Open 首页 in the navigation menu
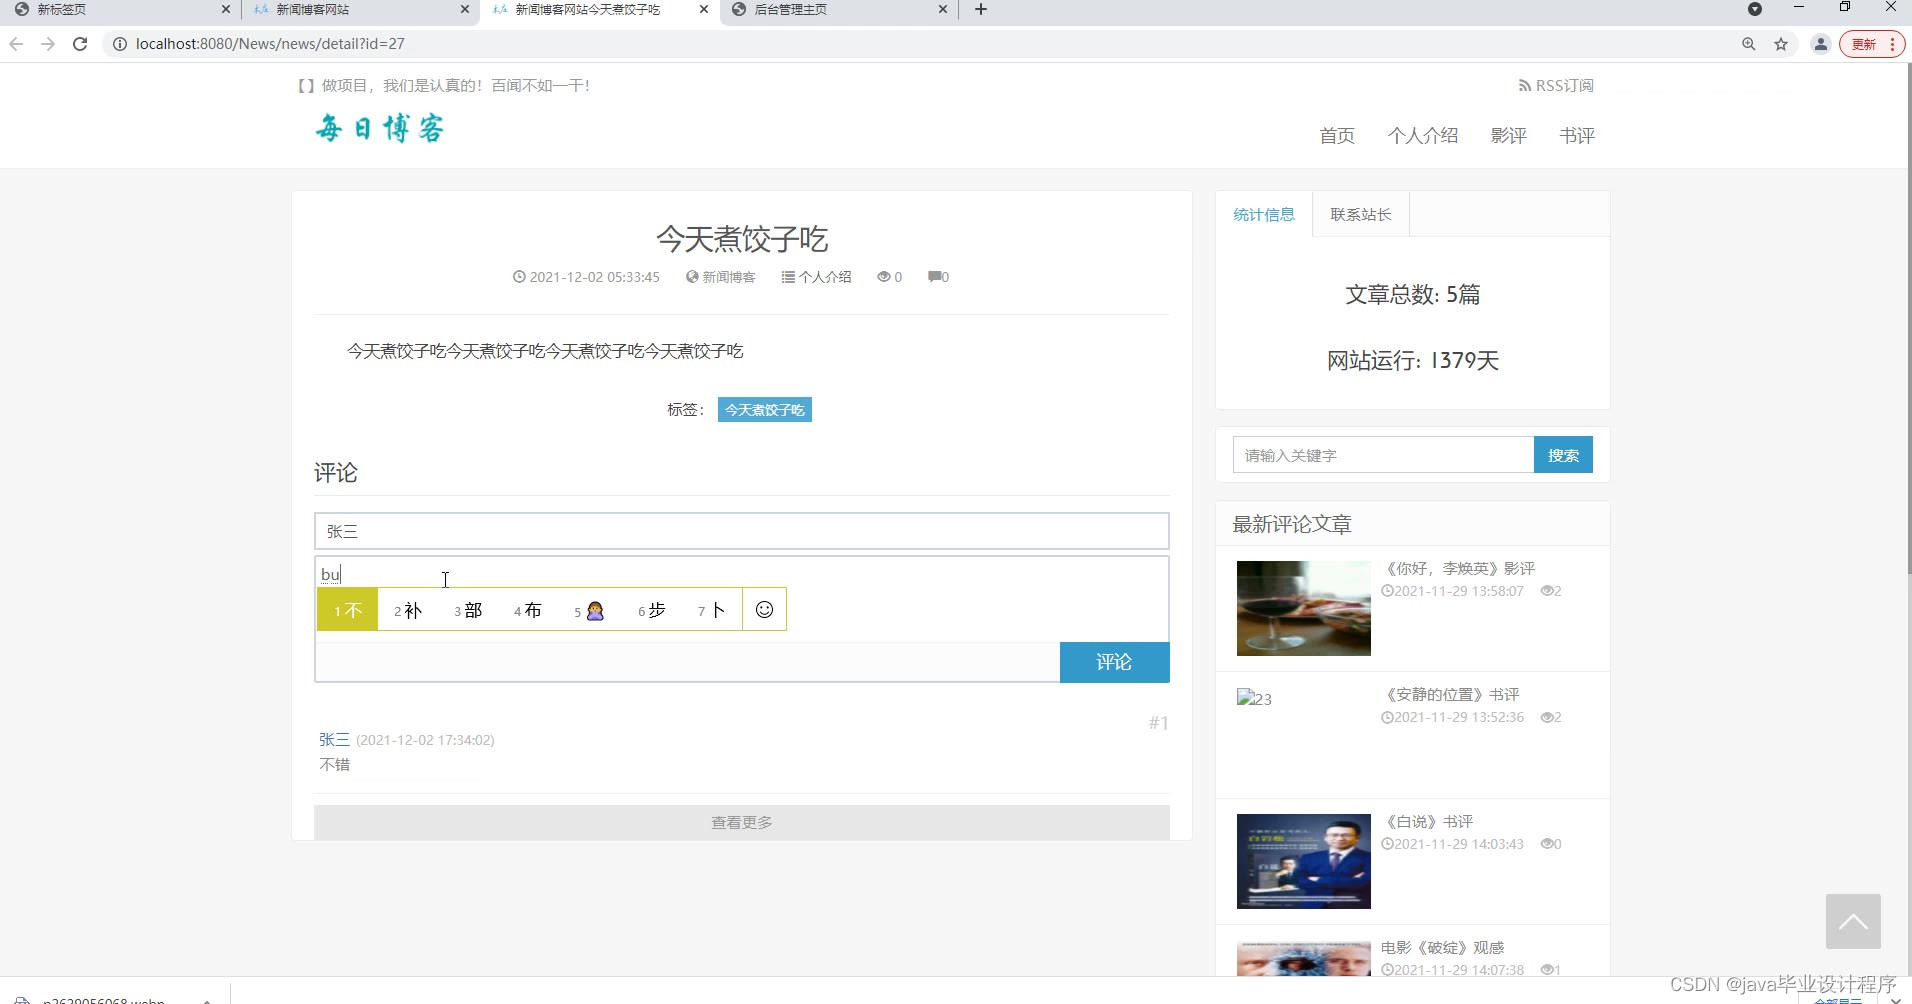The height and width of the screenshot is (1004, 1912). [1337, 136]
